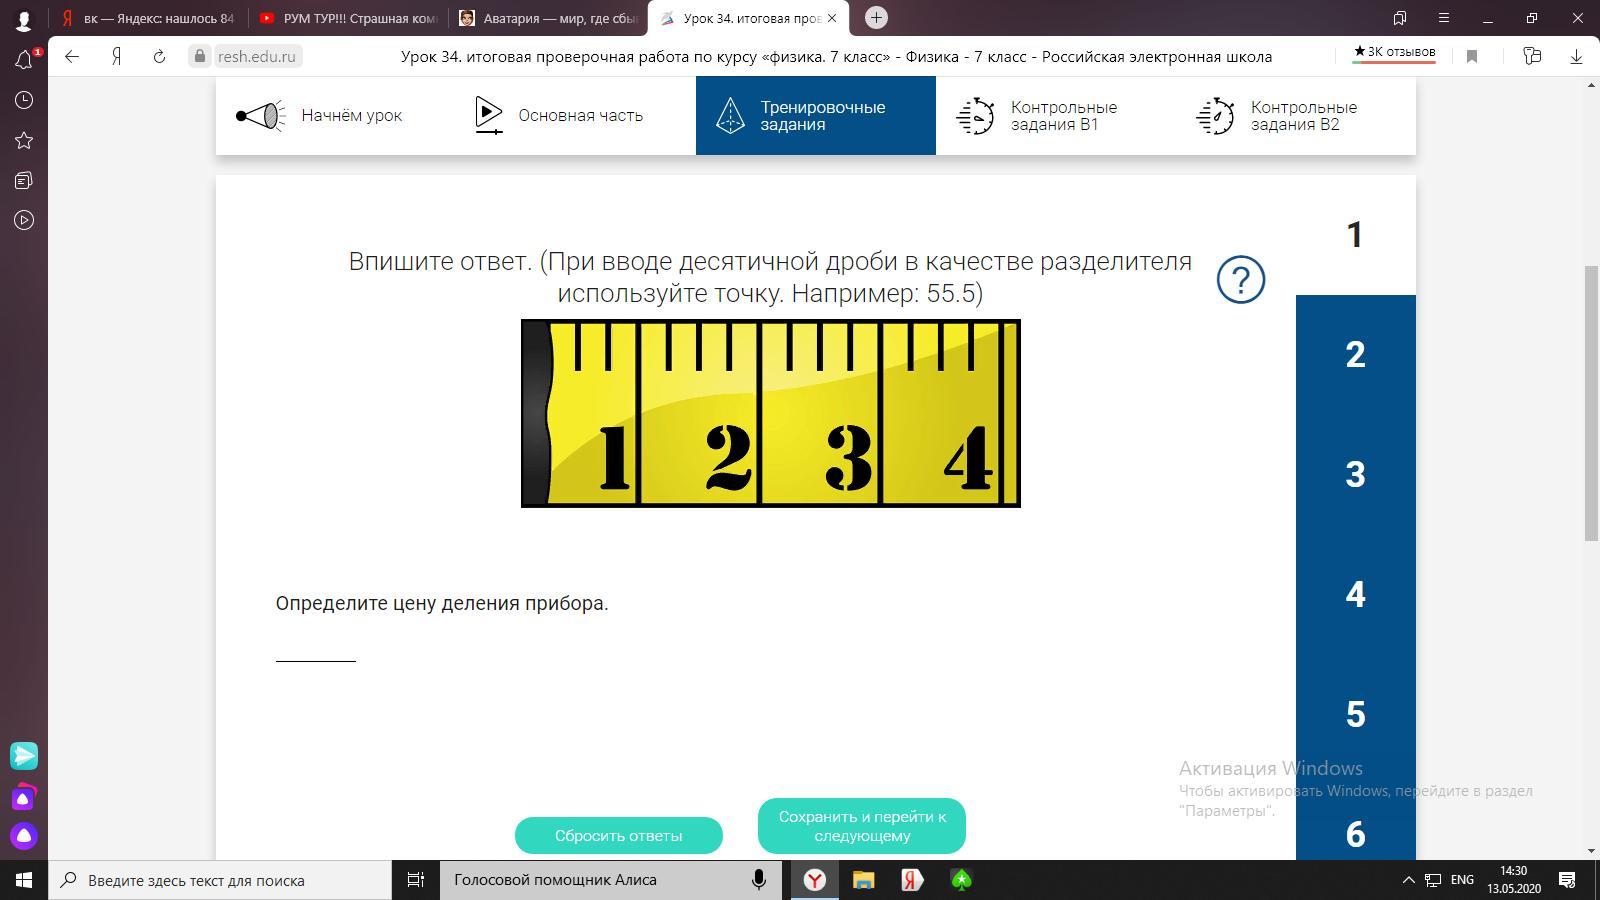
Task: Click Сохранить и перейти к следующему
Action: (x=862, y=826)
